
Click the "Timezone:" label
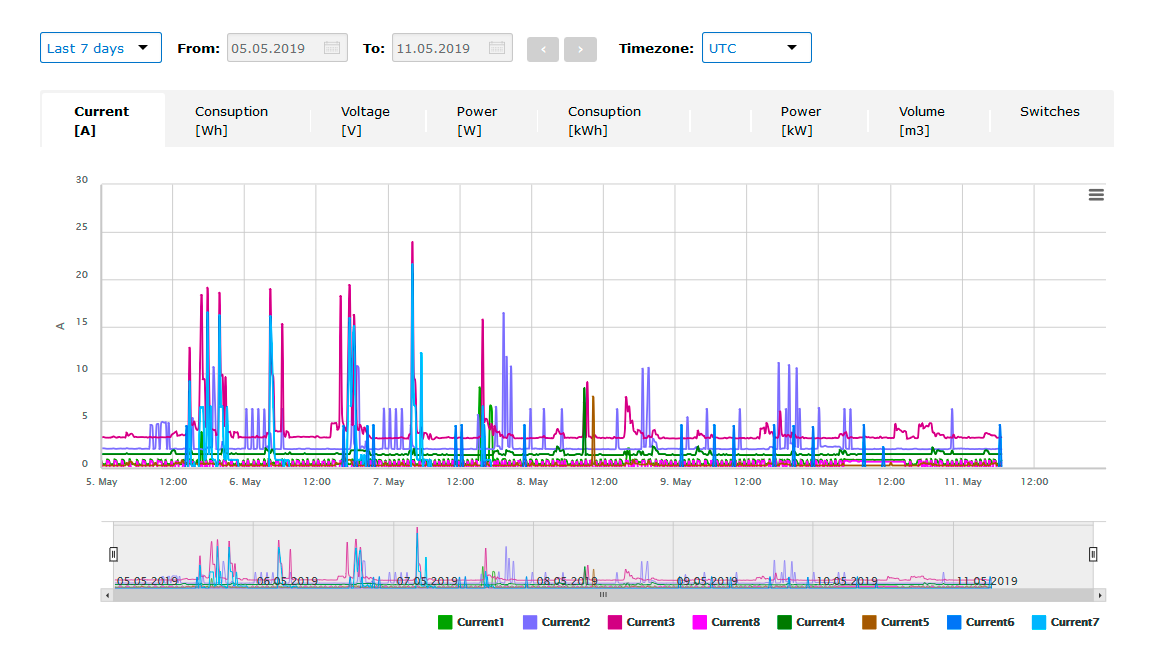pyautogui.click(x=656, y=49)
